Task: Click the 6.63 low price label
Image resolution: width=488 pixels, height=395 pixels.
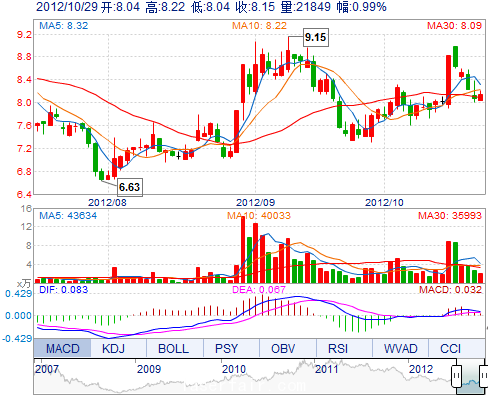Action: pos(130,187)
